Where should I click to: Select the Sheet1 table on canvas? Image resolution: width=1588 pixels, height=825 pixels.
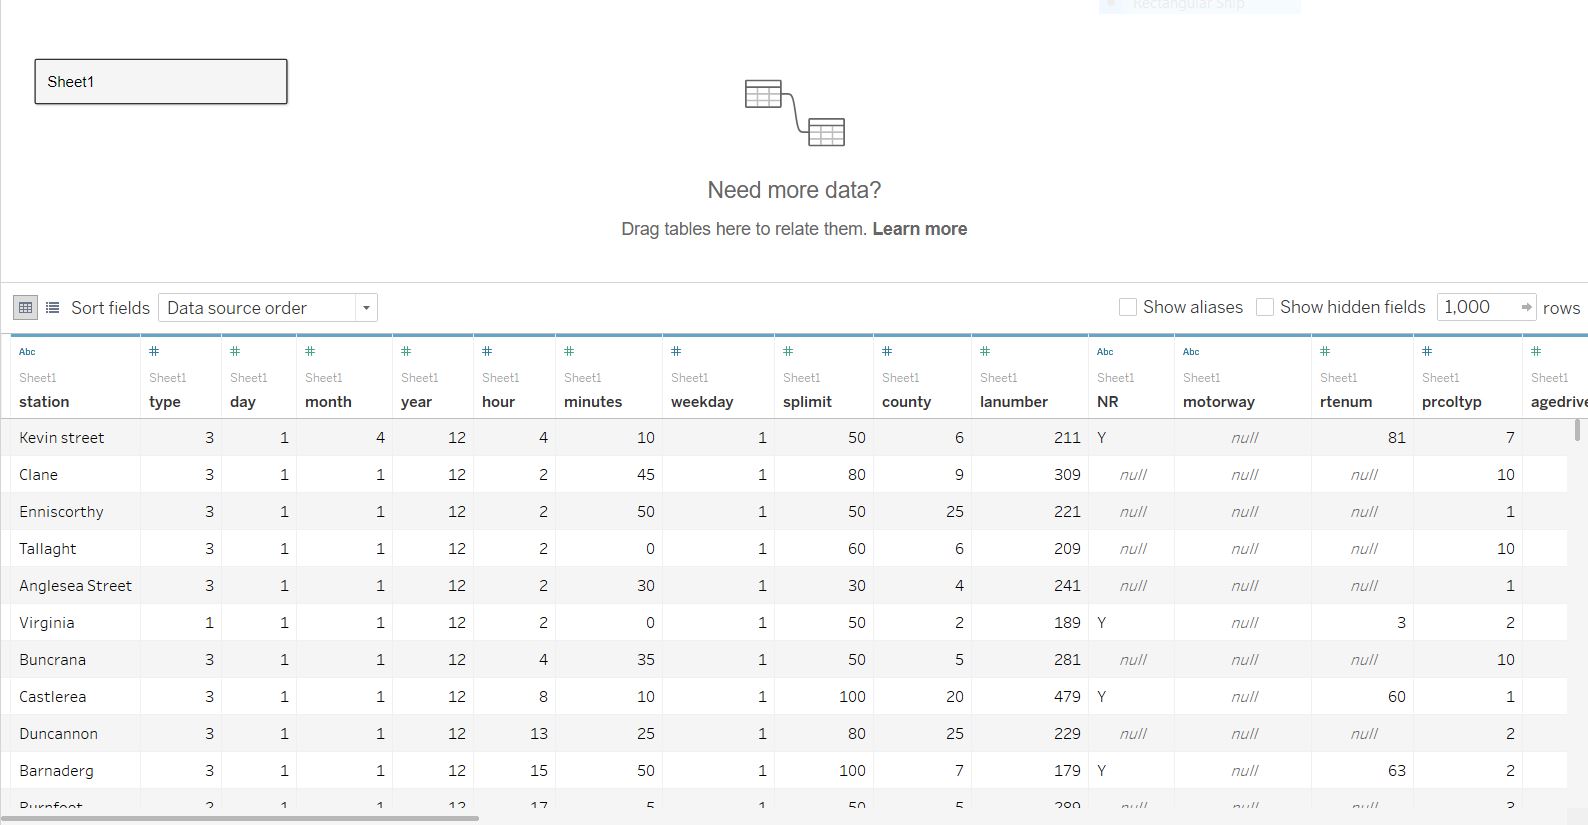pyautogui.click(x=161, y=82)
